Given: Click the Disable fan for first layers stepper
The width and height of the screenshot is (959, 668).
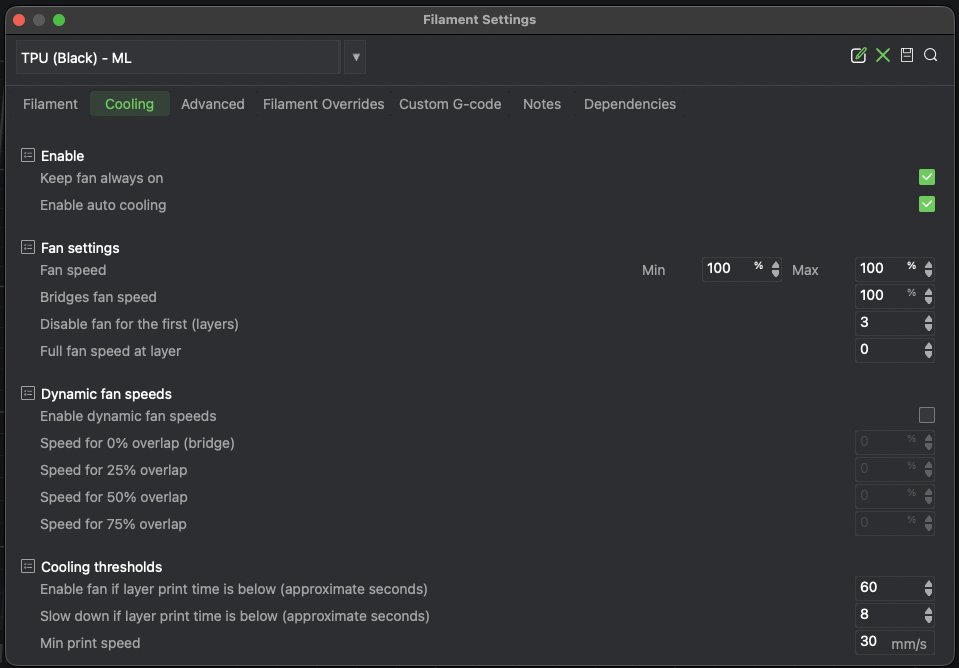Looking at the screenshot, I should [x=928, y=323].
